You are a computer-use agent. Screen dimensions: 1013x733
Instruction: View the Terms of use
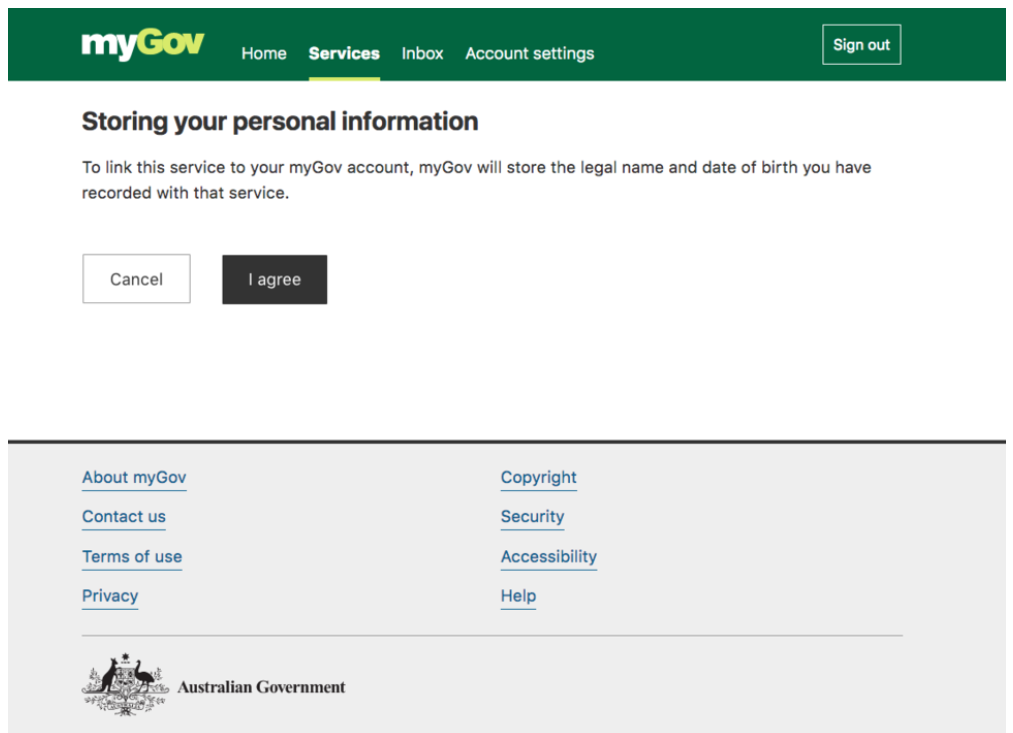(x=132, y=557)
